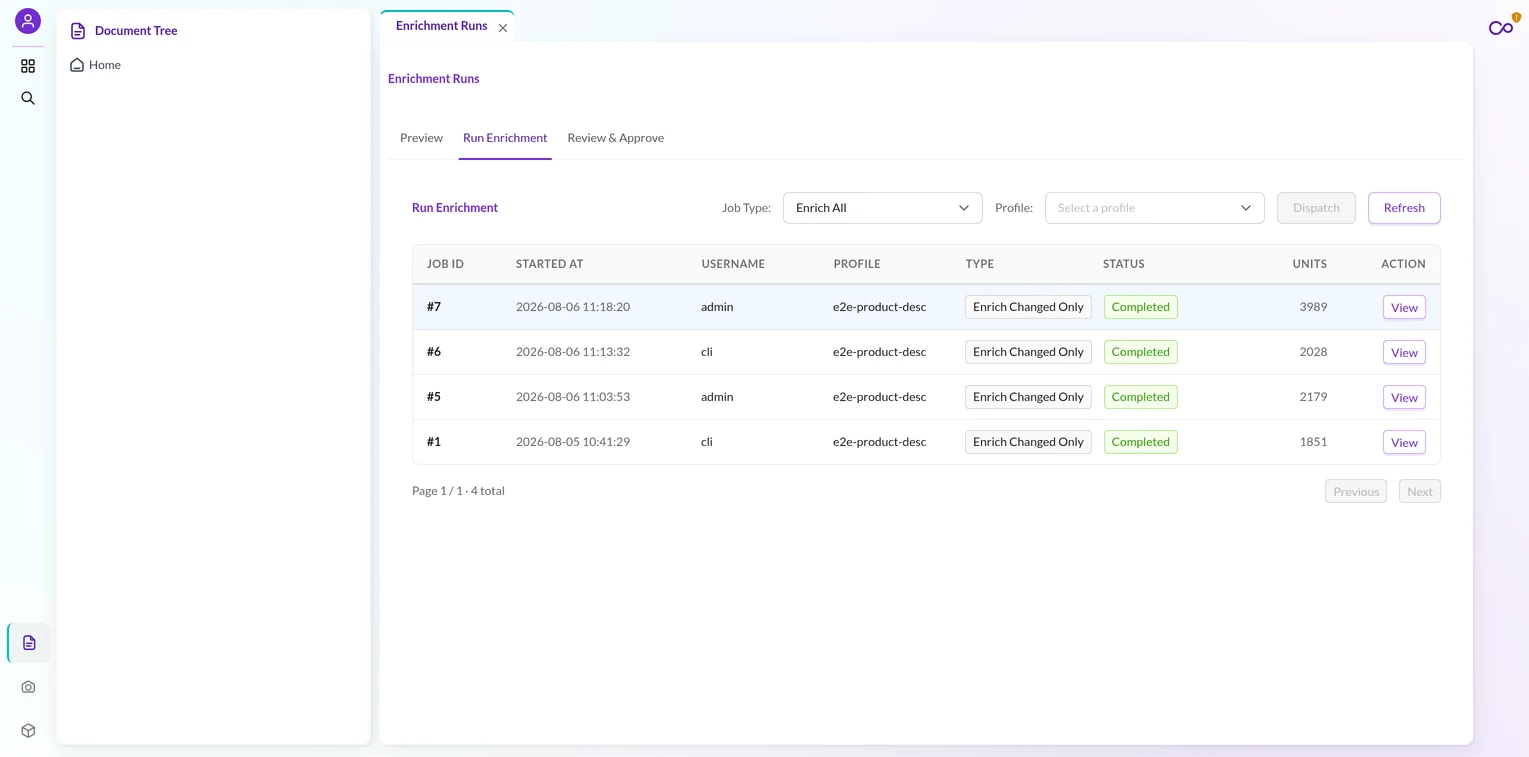Click the TYPE column header

[x=979, y=264]
